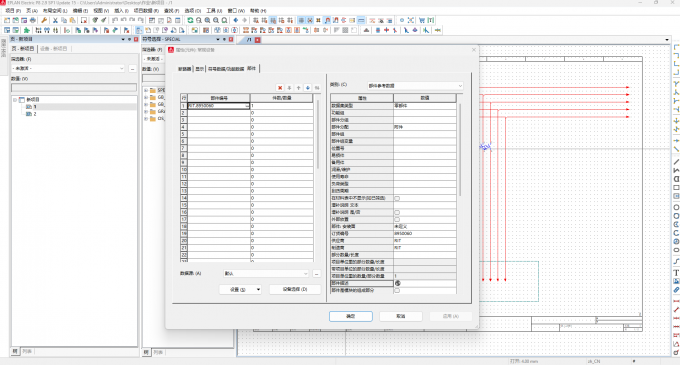This screenshot has width=680, height=365.
Task: Click the green puzzle piece icon
Action: pos(26,30)
